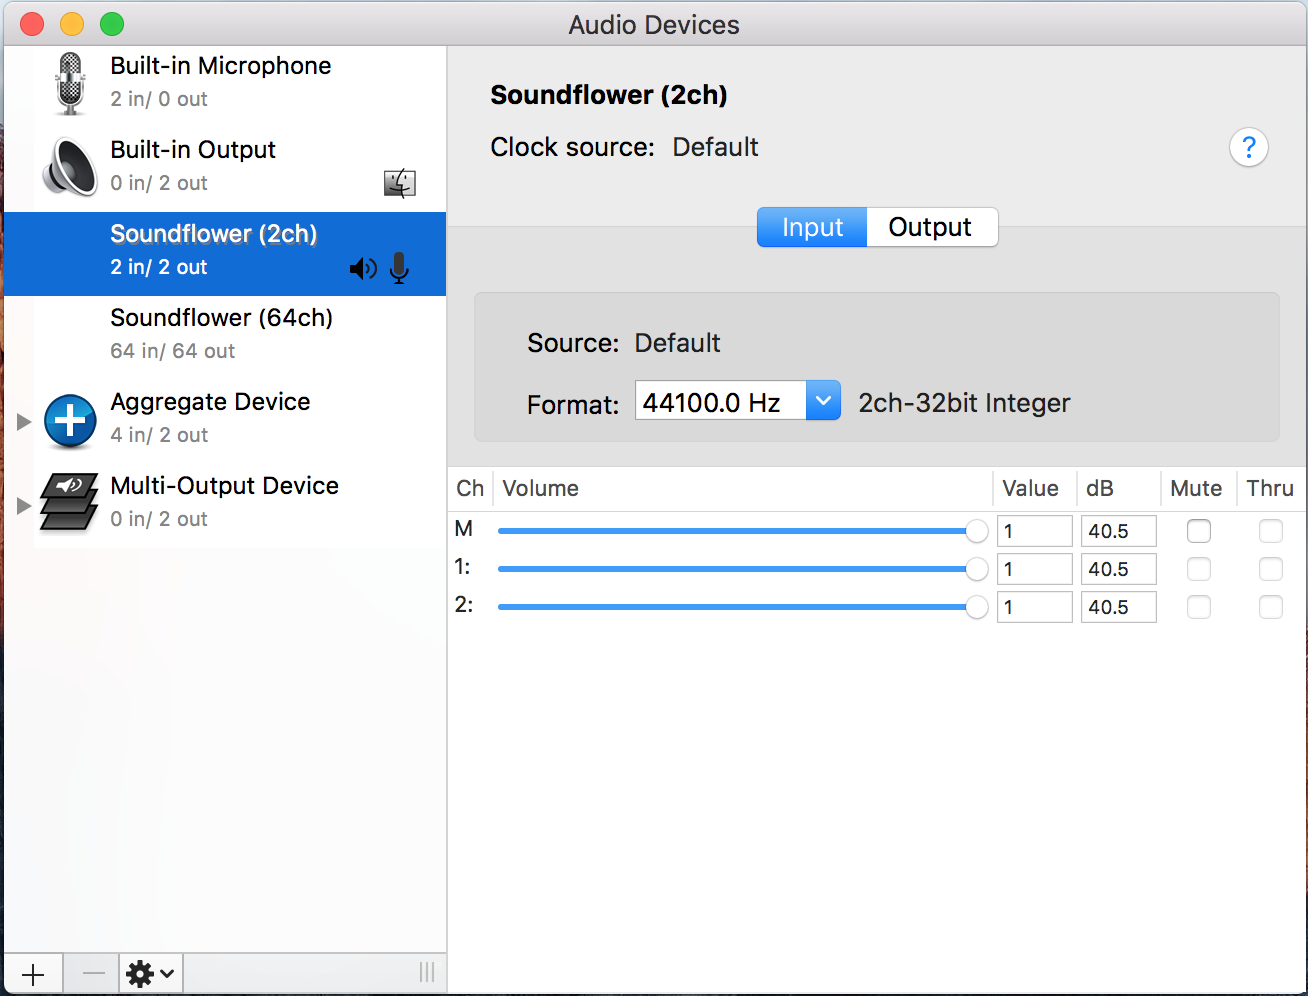Click the dB column header
The height and width of the screenshot is (996, 1308).
1118,488
